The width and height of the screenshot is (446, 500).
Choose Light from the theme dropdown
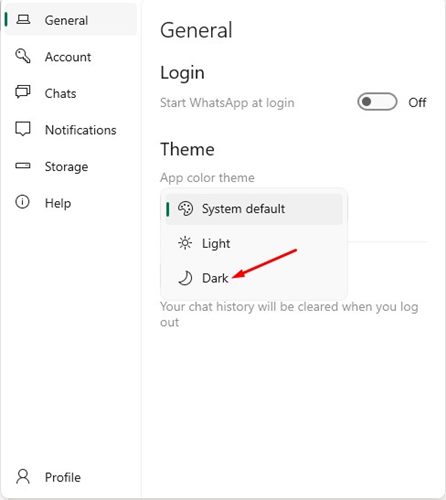[x=254, y=243]
